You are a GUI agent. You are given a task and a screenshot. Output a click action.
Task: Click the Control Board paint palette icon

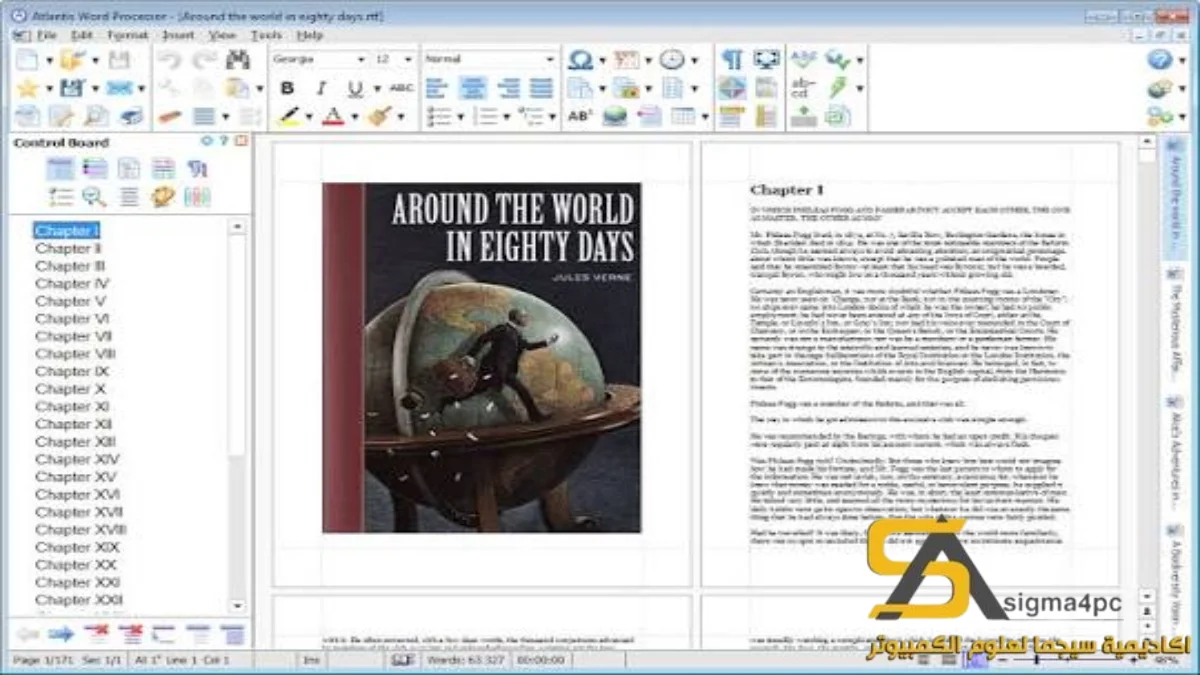[163, 197]
